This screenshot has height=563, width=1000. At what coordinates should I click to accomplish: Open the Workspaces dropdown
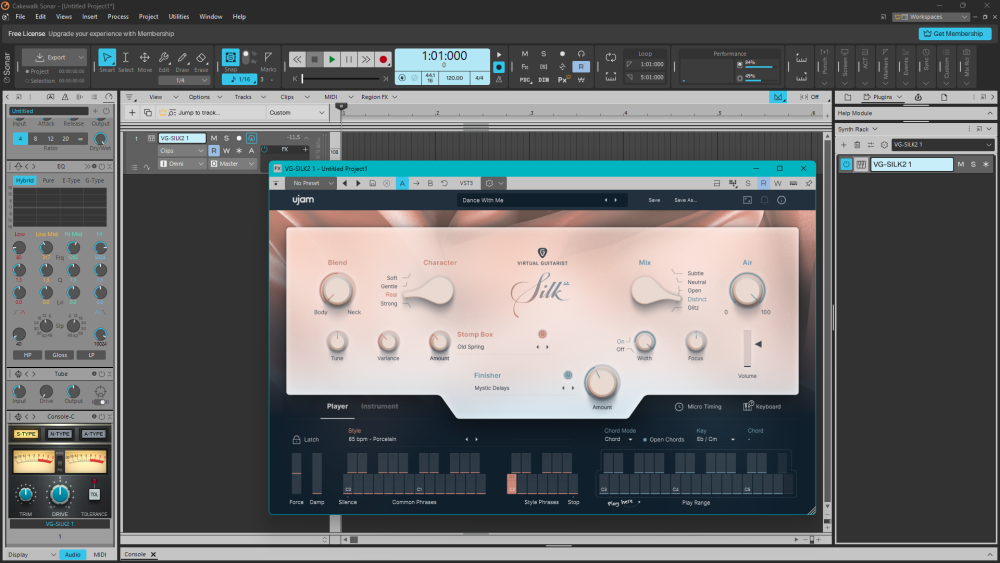click(932, 17)
